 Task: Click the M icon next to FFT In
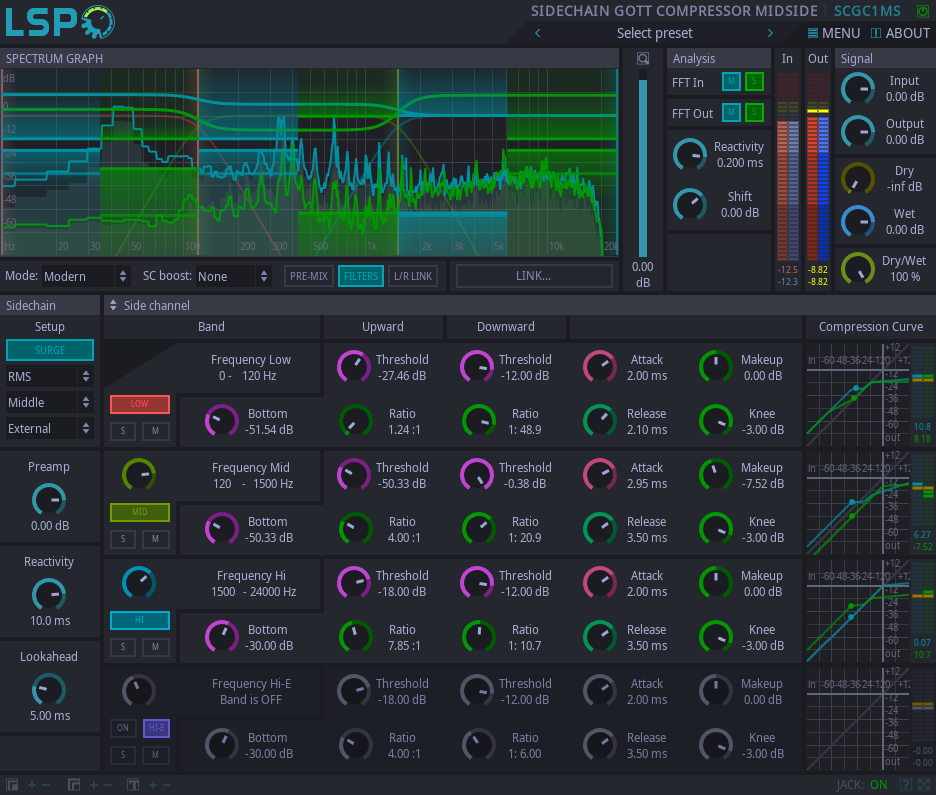[731, 82]
